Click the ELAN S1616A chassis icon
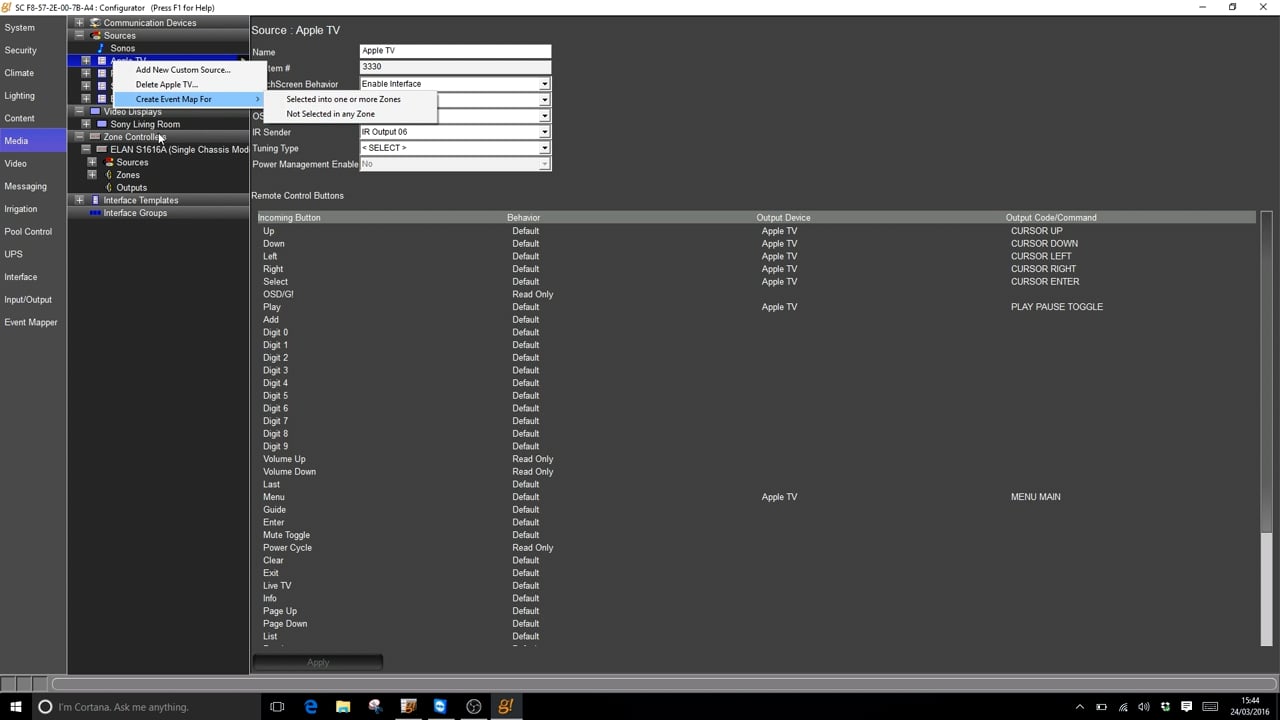The image size is (1280, 720). 101,150
